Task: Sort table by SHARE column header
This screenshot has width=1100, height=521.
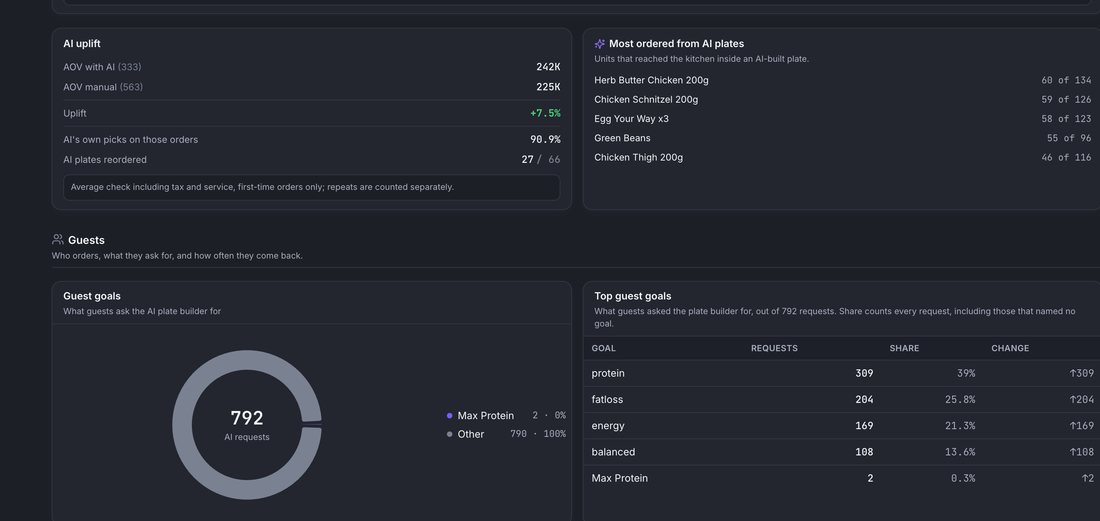Action: point(904,349)
